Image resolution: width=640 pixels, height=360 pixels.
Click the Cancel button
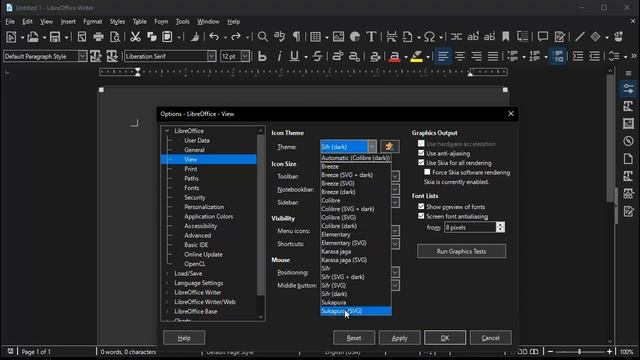(491, 338)
